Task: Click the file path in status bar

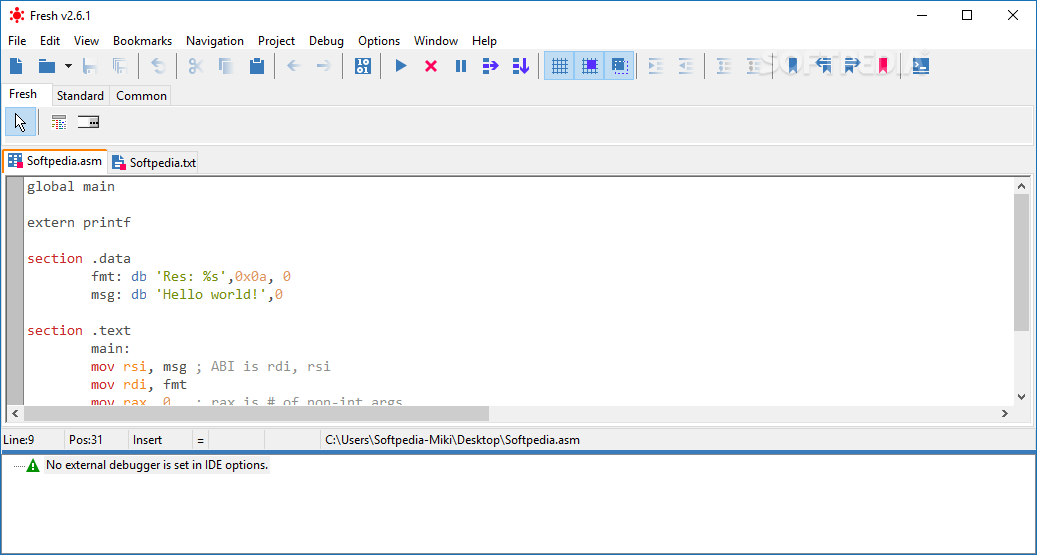Action: pos(452,440)
